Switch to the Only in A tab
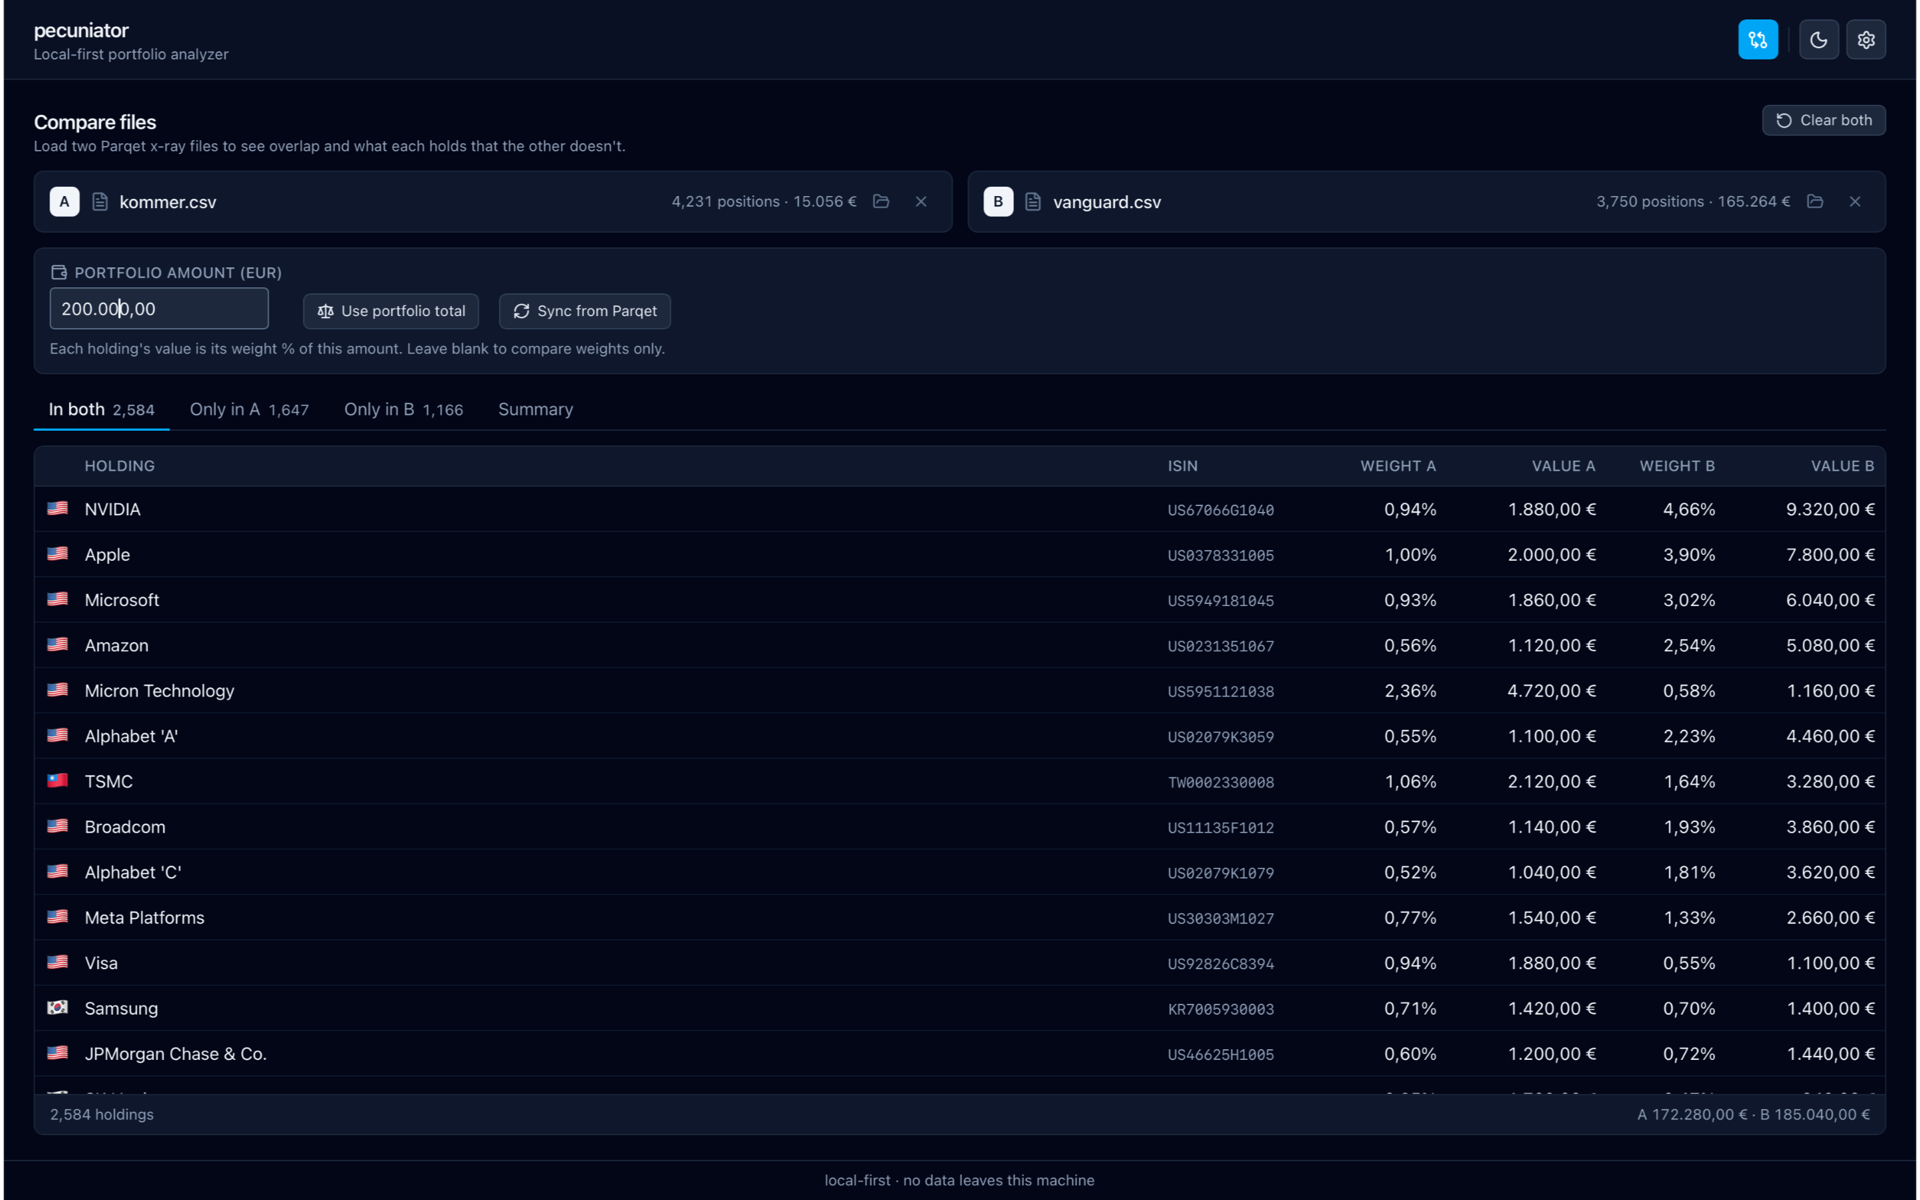The height and width of the screenshot is (1200, 1920). click(x=249, y=409)
